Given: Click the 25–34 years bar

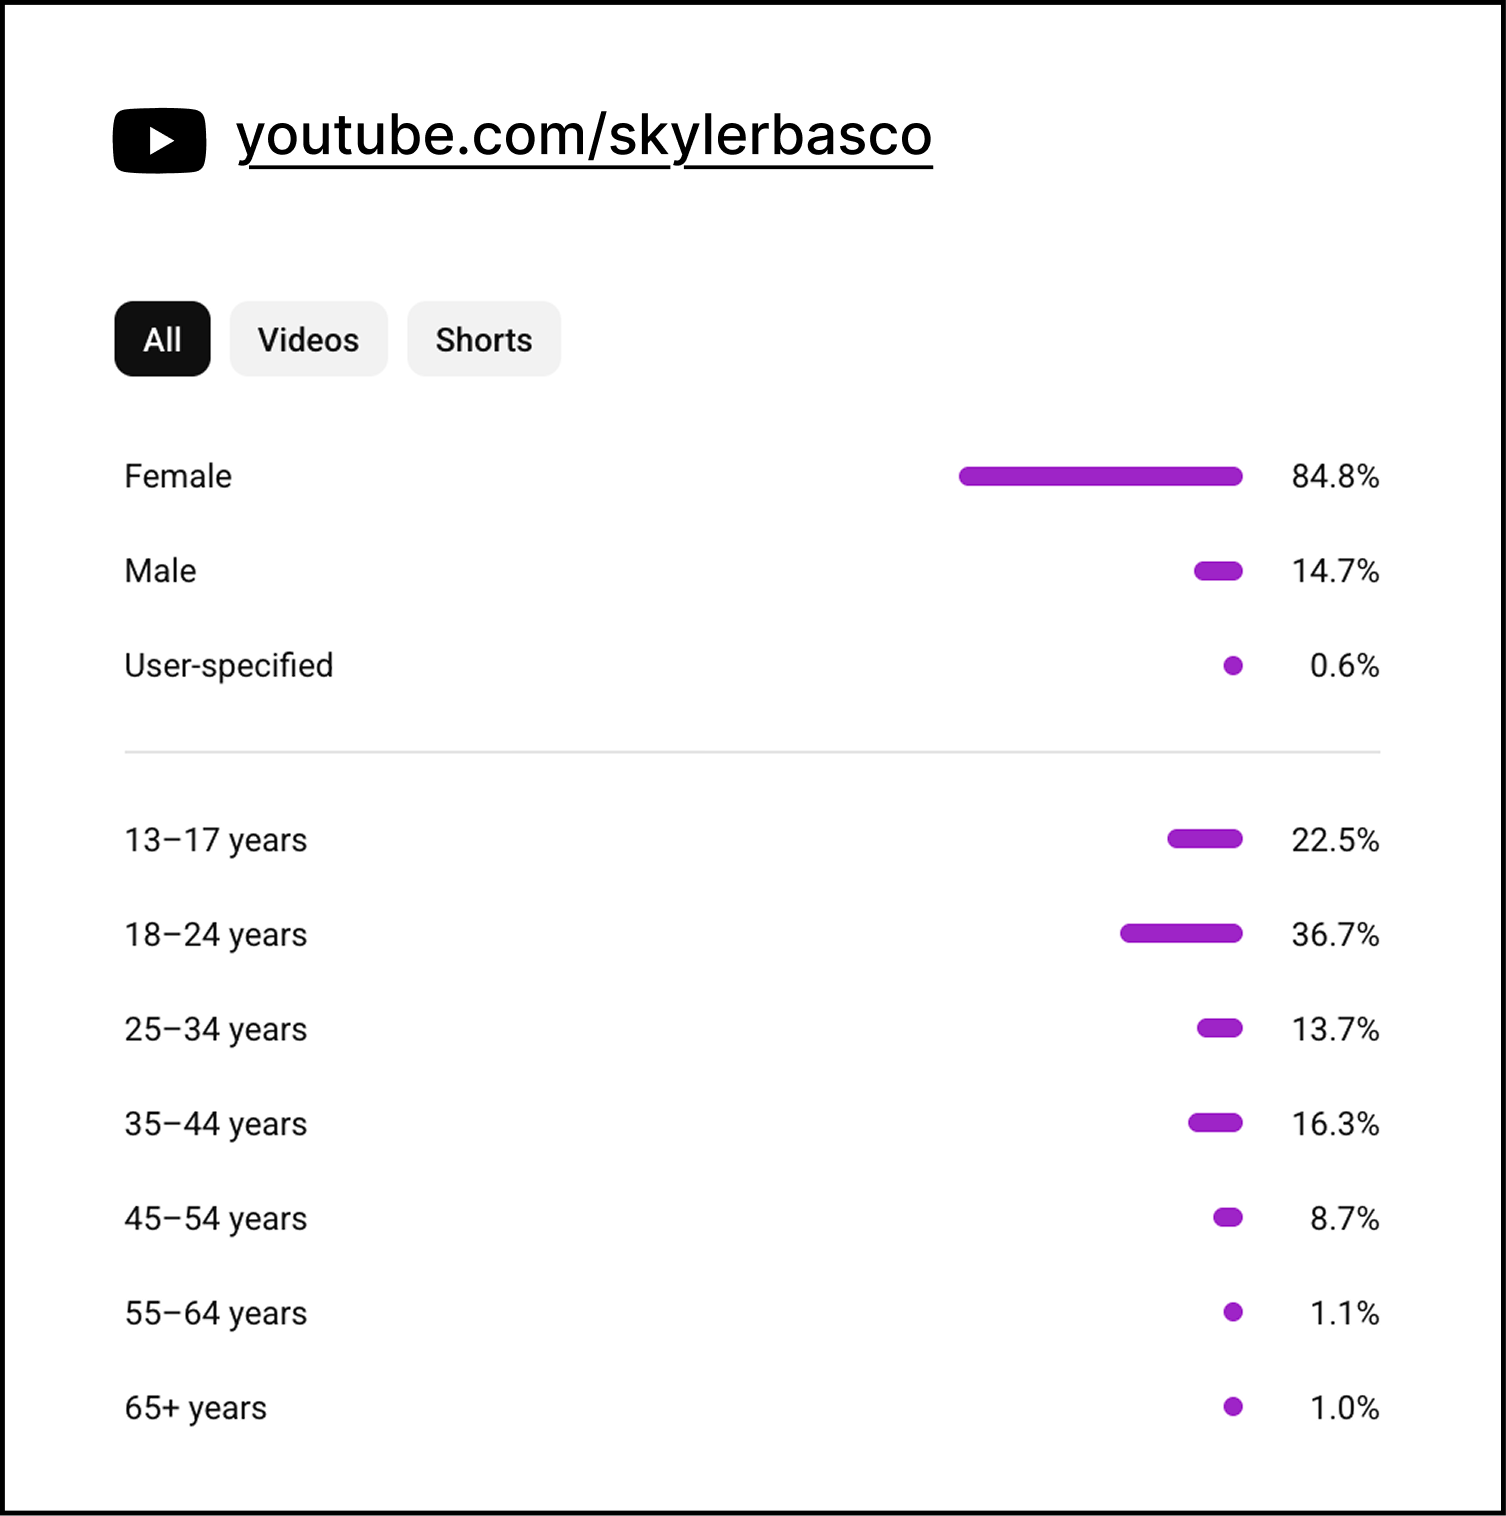Looking at the screenshot, I should point(1220,1028).
